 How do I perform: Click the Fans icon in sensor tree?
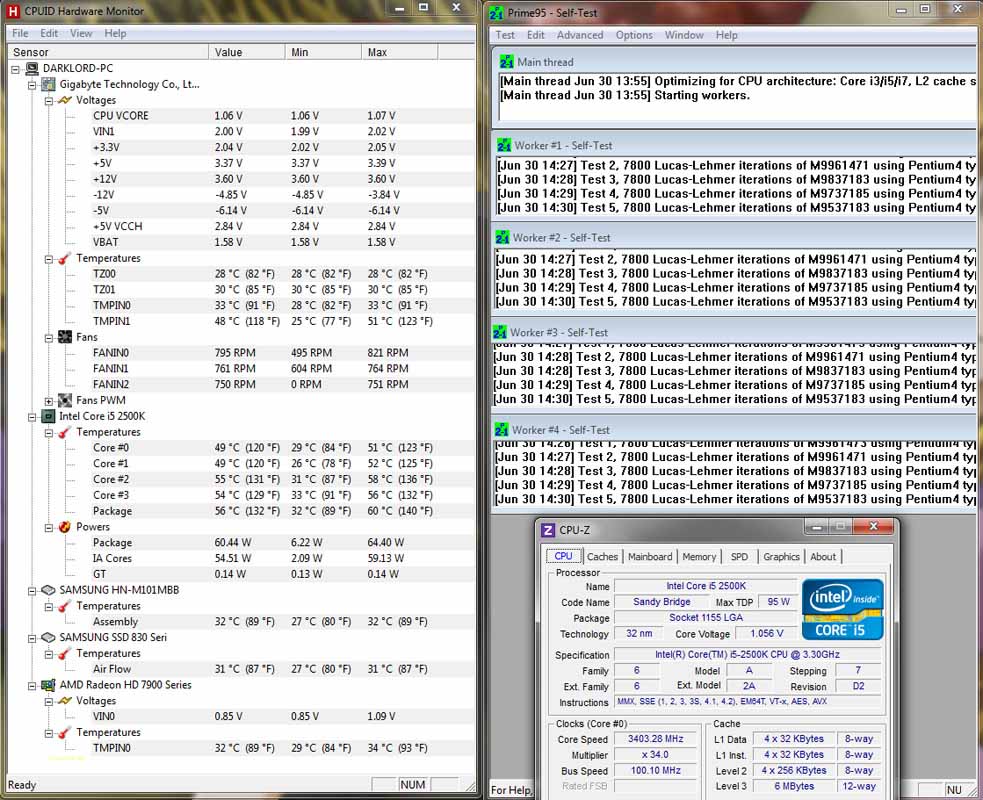click(x=65, y=337)
